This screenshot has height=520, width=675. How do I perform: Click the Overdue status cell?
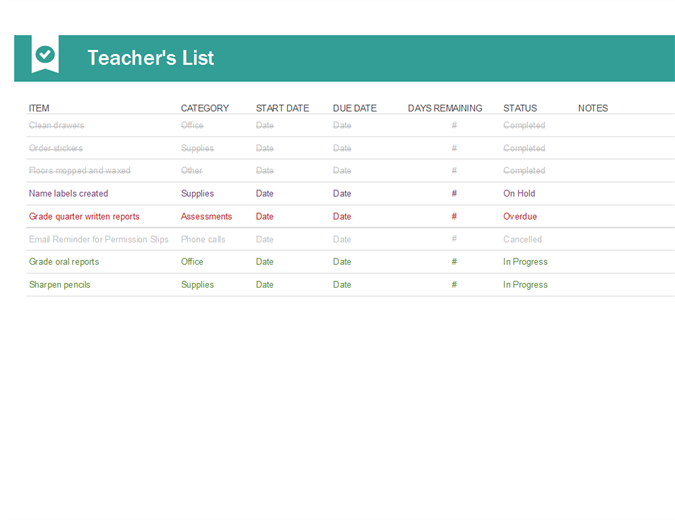[x=520, y=217]
